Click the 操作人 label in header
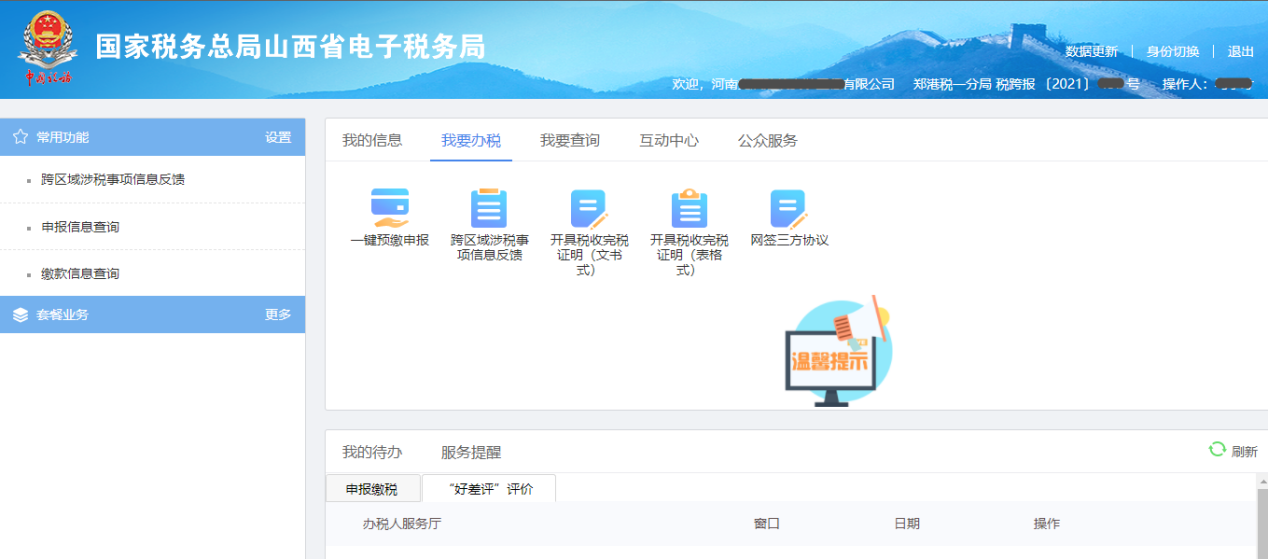Screen dimensions: 1268x559 [1186, 84]
